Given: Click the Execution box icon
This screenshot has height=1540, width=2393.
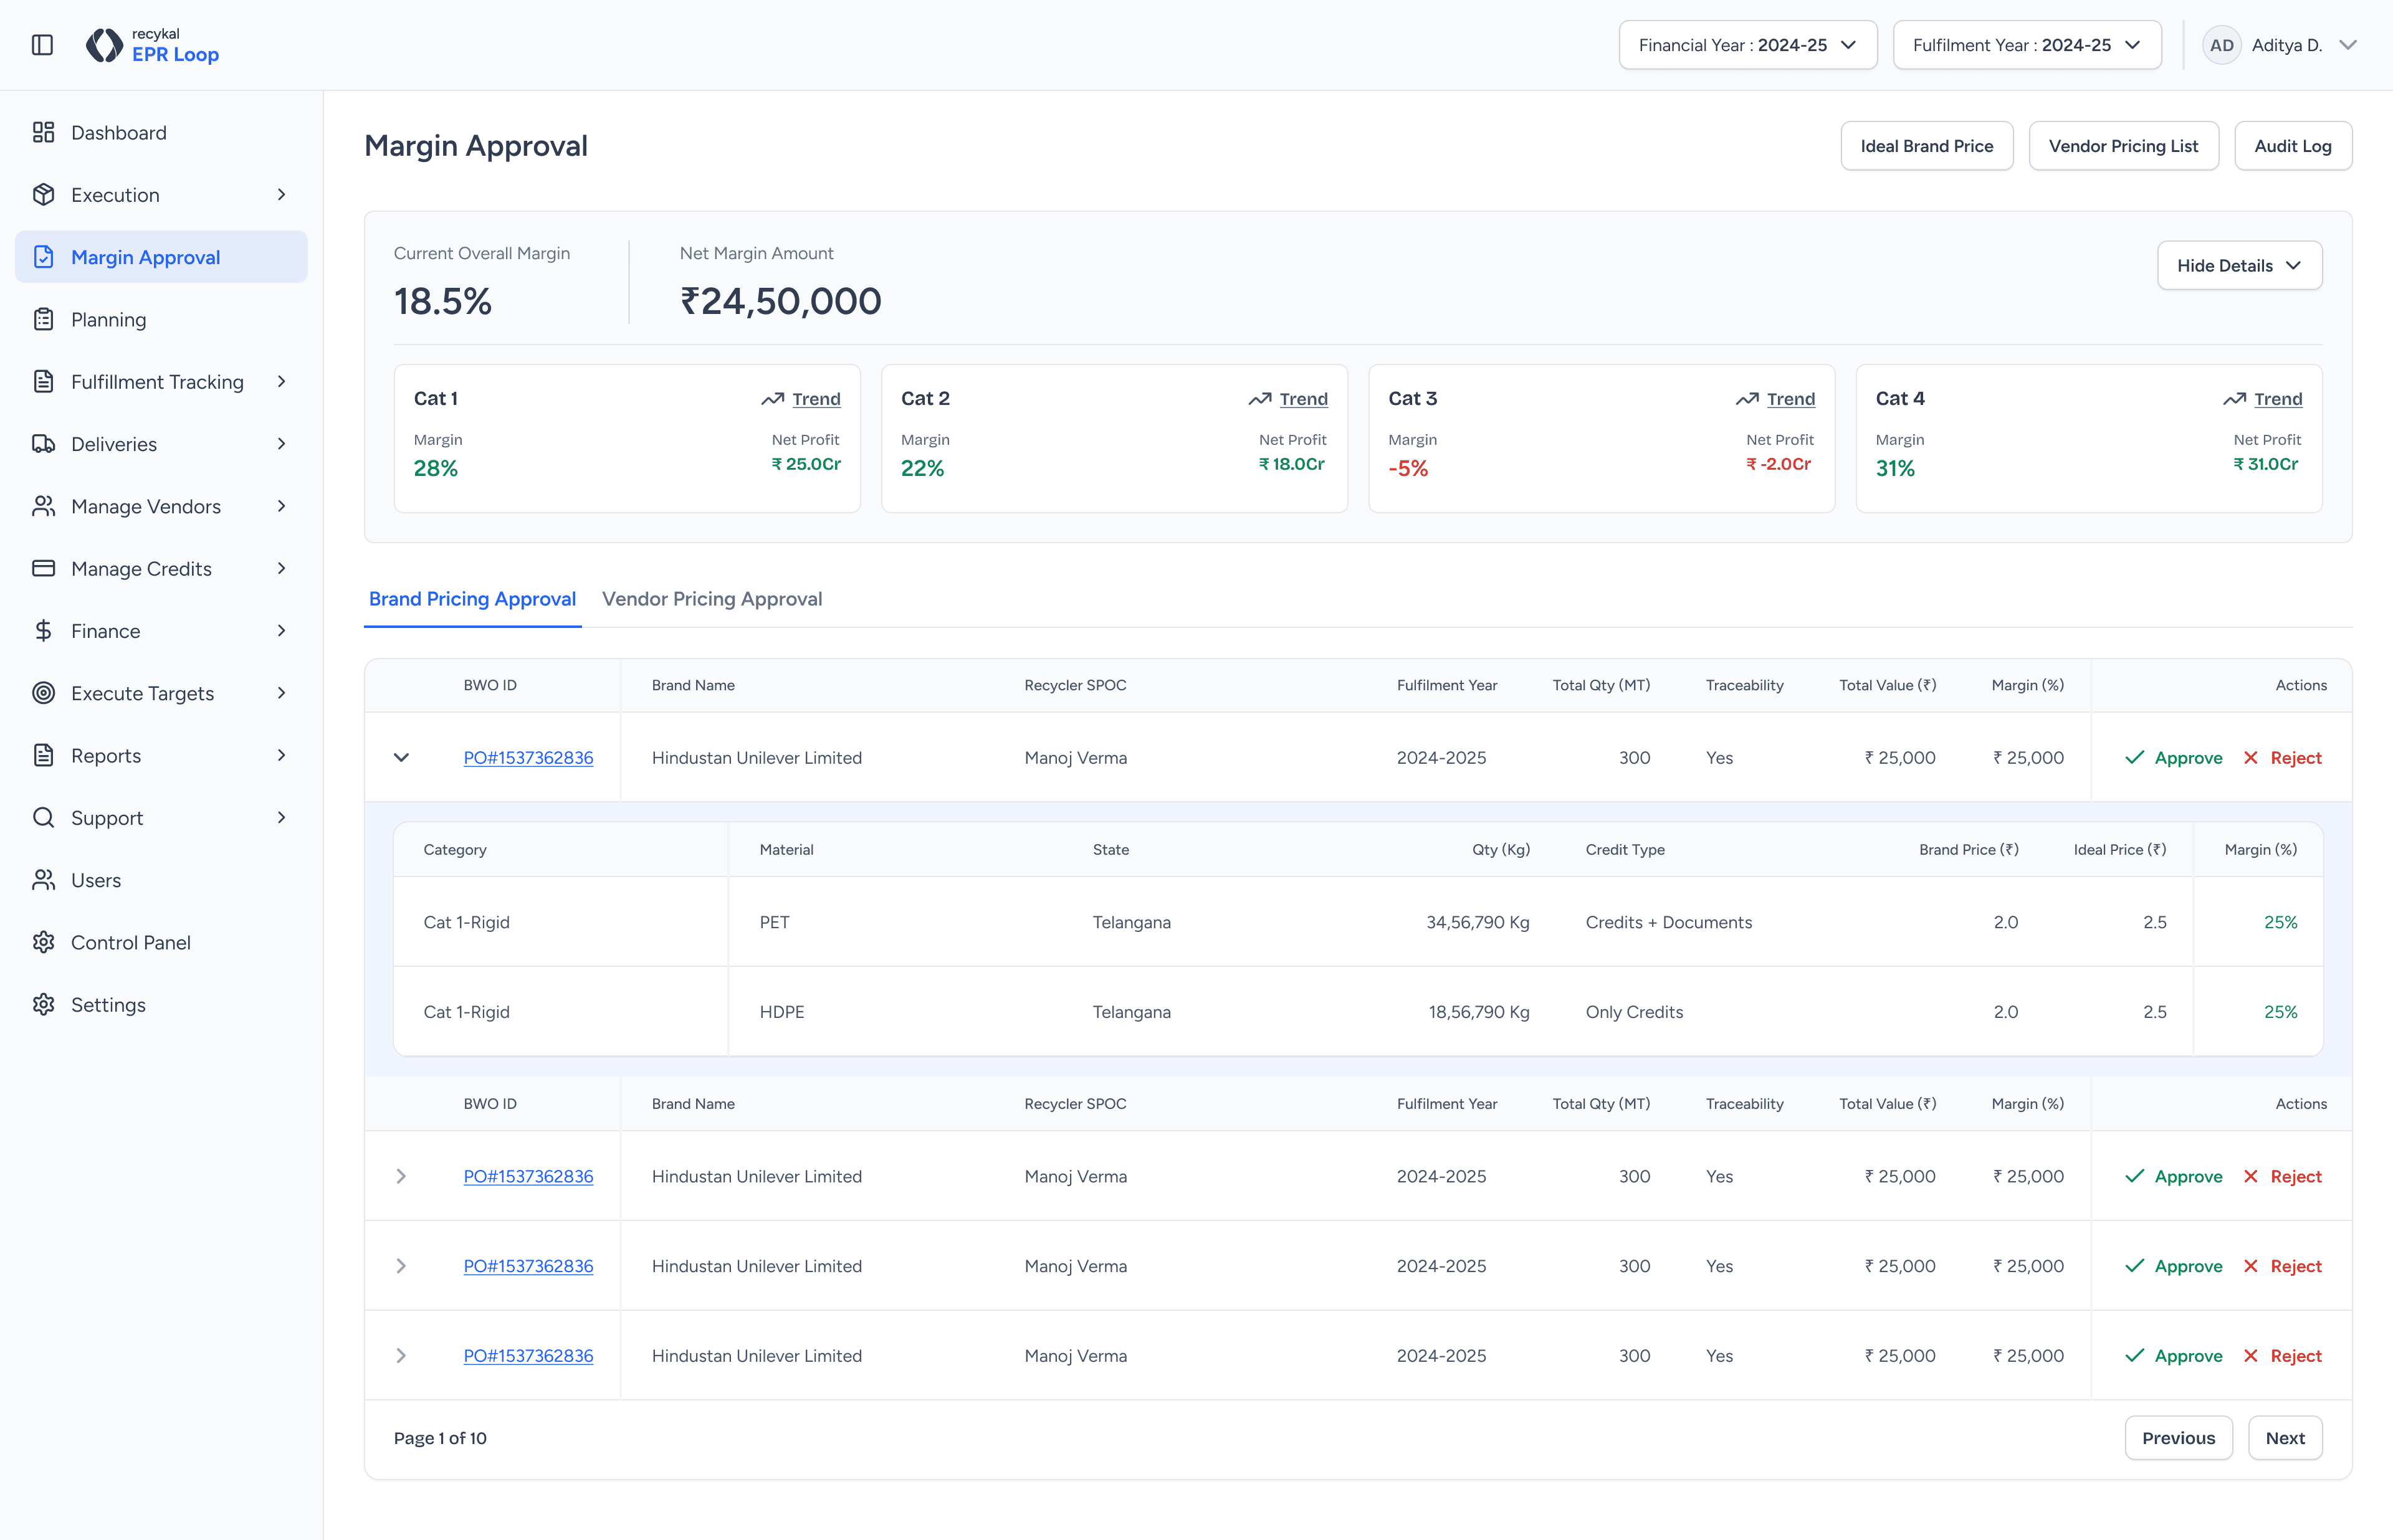Looking at the screenshot, I should coord(43,195).
